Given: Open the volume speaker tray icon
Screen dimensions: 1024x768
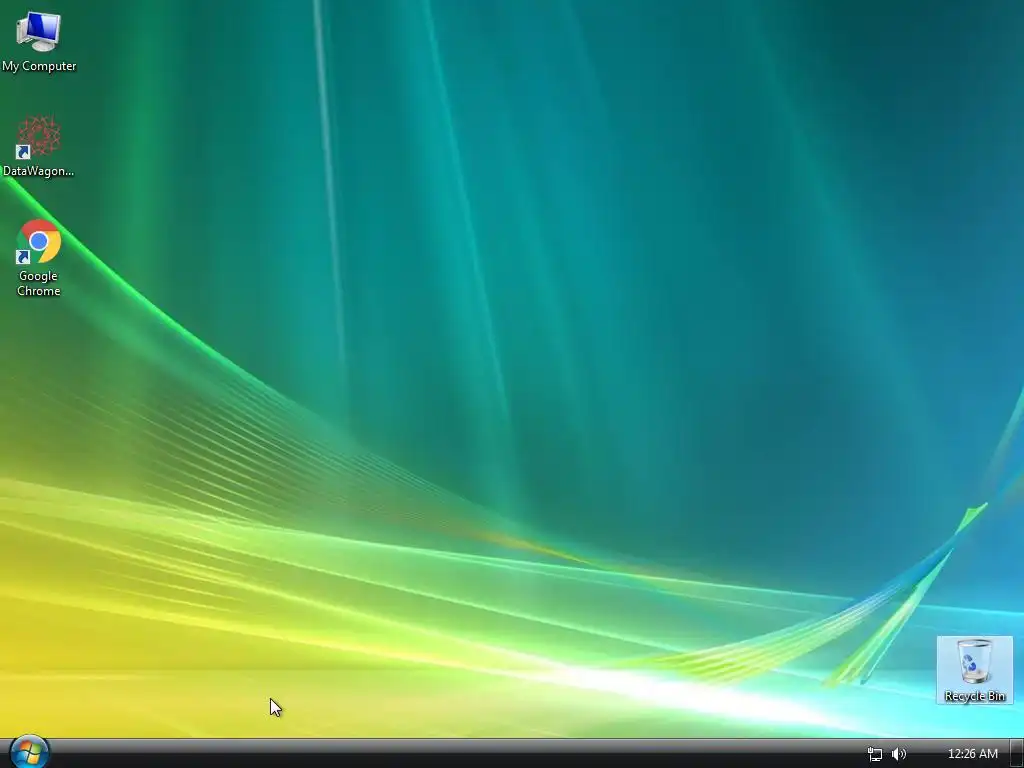Looking at the screenshot, I should pyautogui.click(x=899, y=754).
